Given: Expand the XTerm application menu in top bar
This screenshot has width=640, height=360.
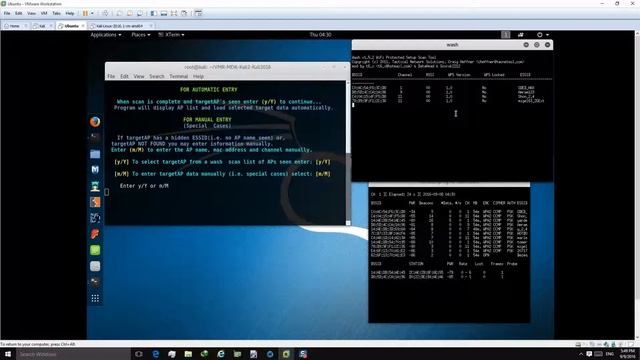Looking at the screenshot, I should click(171, 35).
